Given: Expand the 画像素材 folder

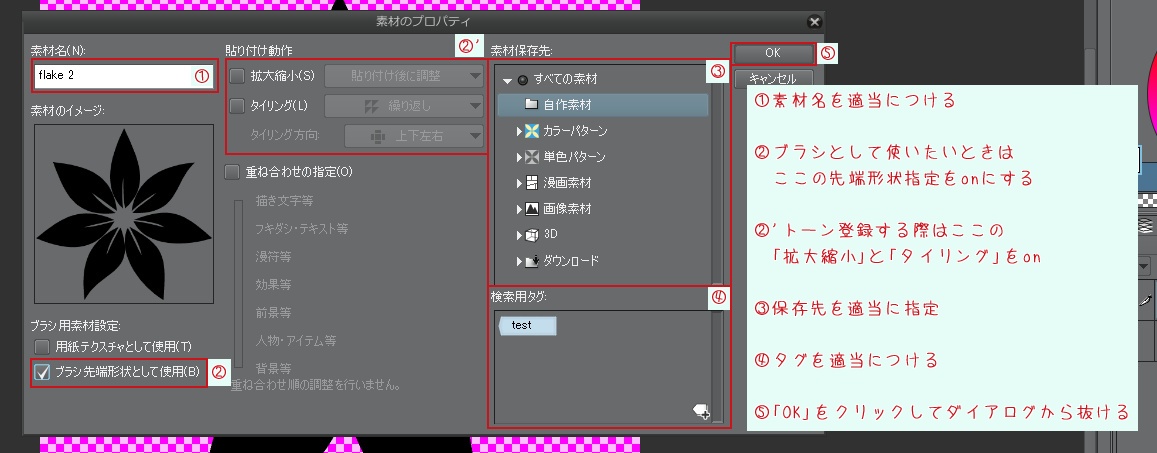Looking at the screenshot, I should coord(519,209).
